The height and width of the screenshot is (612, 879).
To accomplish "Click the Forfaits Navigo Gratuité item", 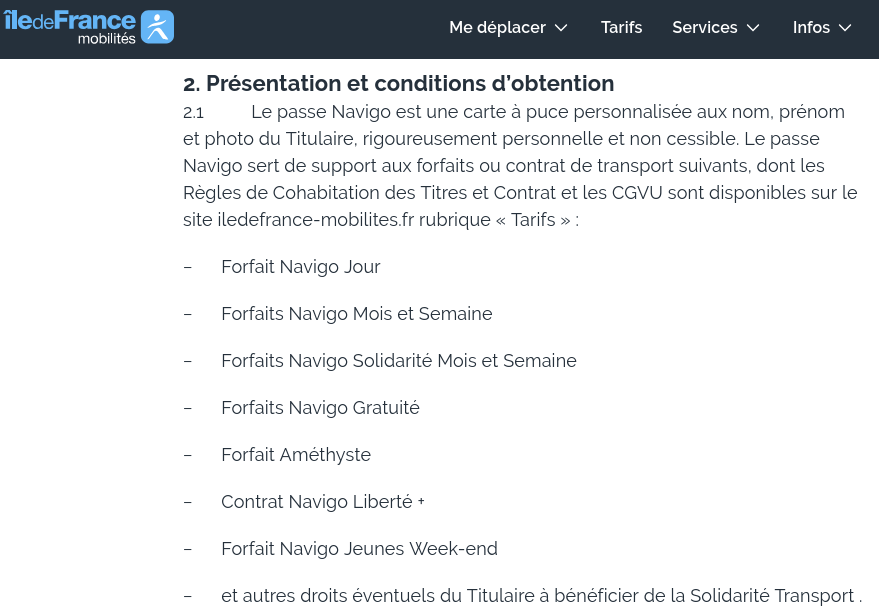I will point(320,408).
